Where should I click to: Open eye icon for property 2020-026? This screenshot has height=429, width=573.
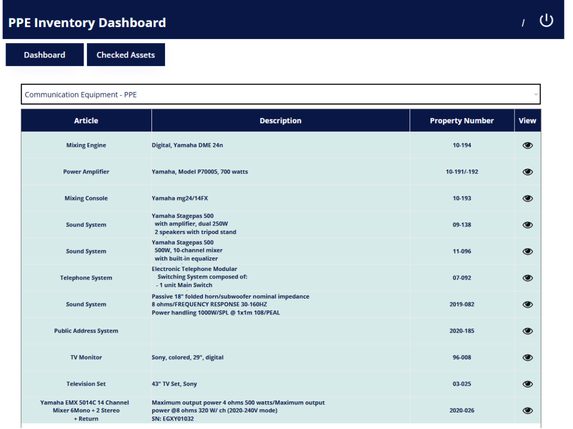pyautogui.click(x=527, y=410)
